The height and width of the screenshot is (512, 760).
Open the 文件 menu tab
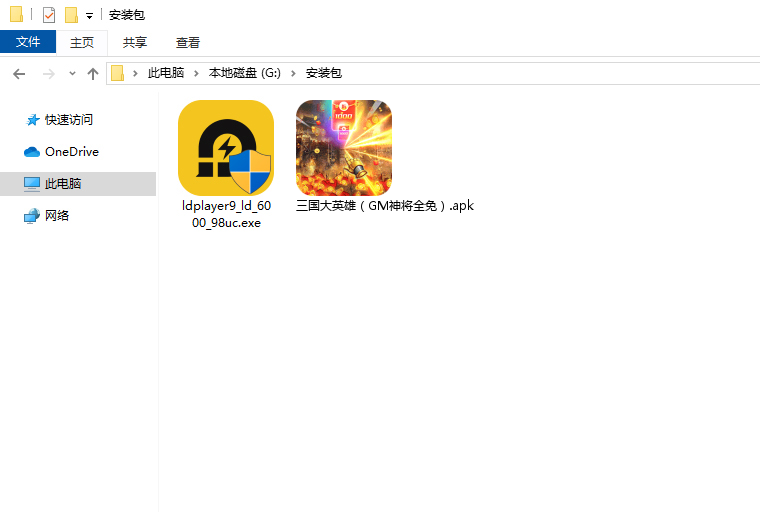(28, 42)
